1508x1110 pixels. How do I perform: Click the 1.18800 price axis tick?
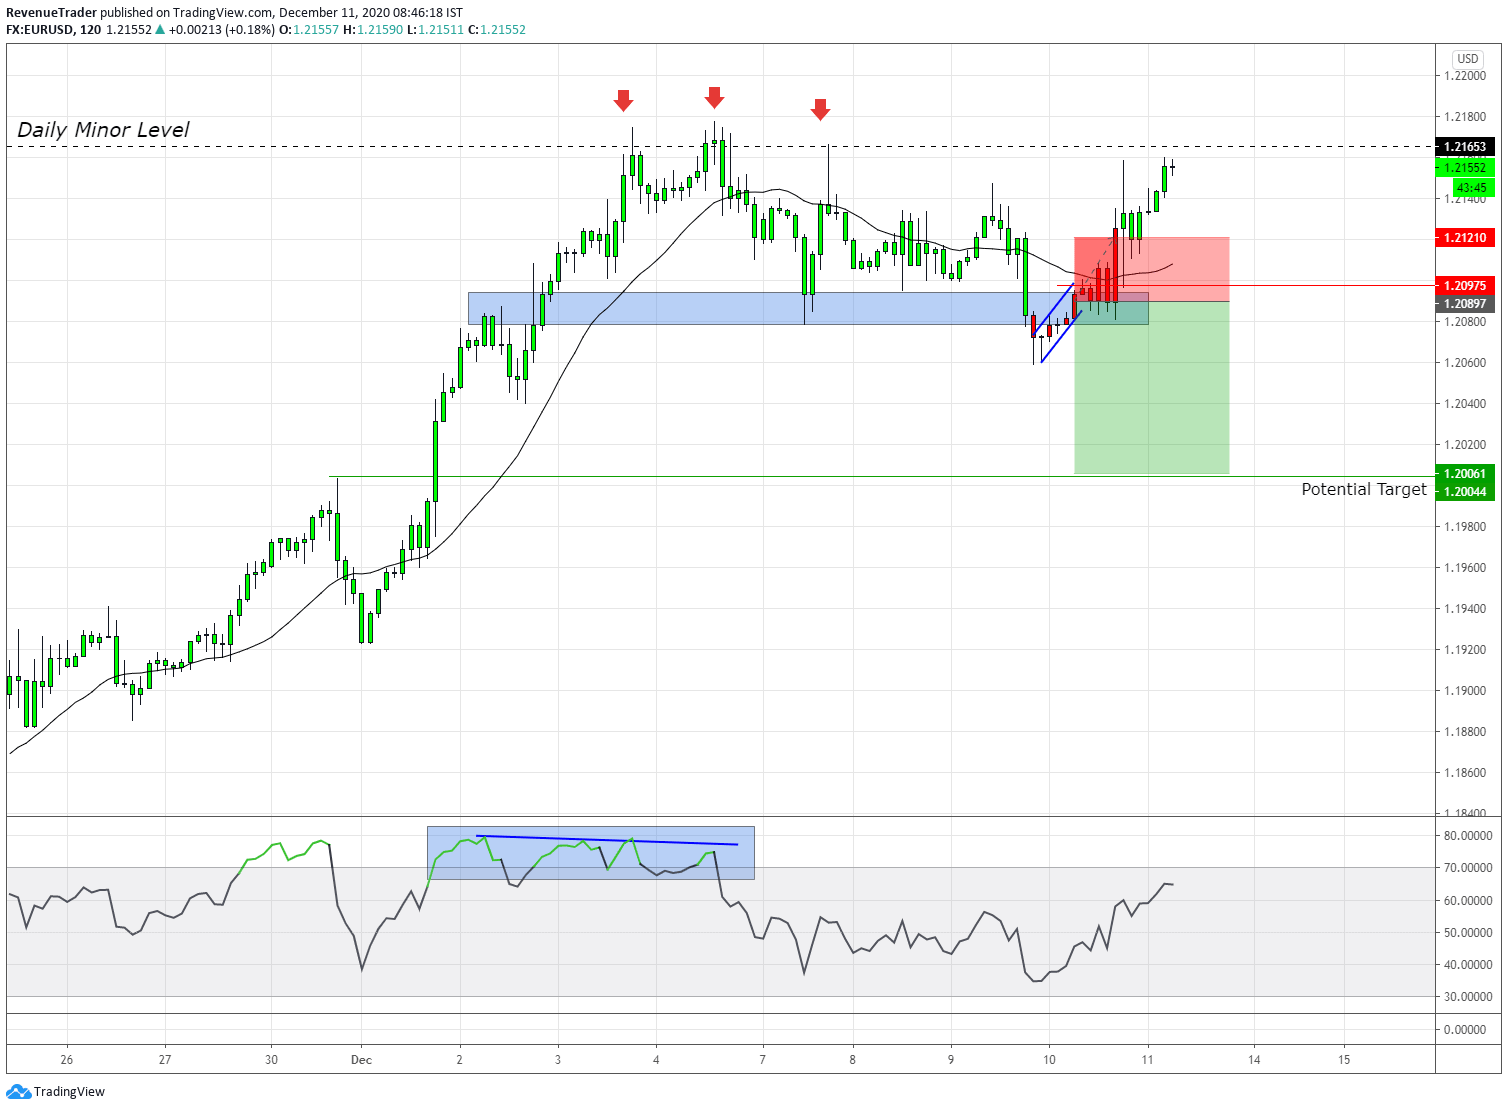click(1465, 732)
